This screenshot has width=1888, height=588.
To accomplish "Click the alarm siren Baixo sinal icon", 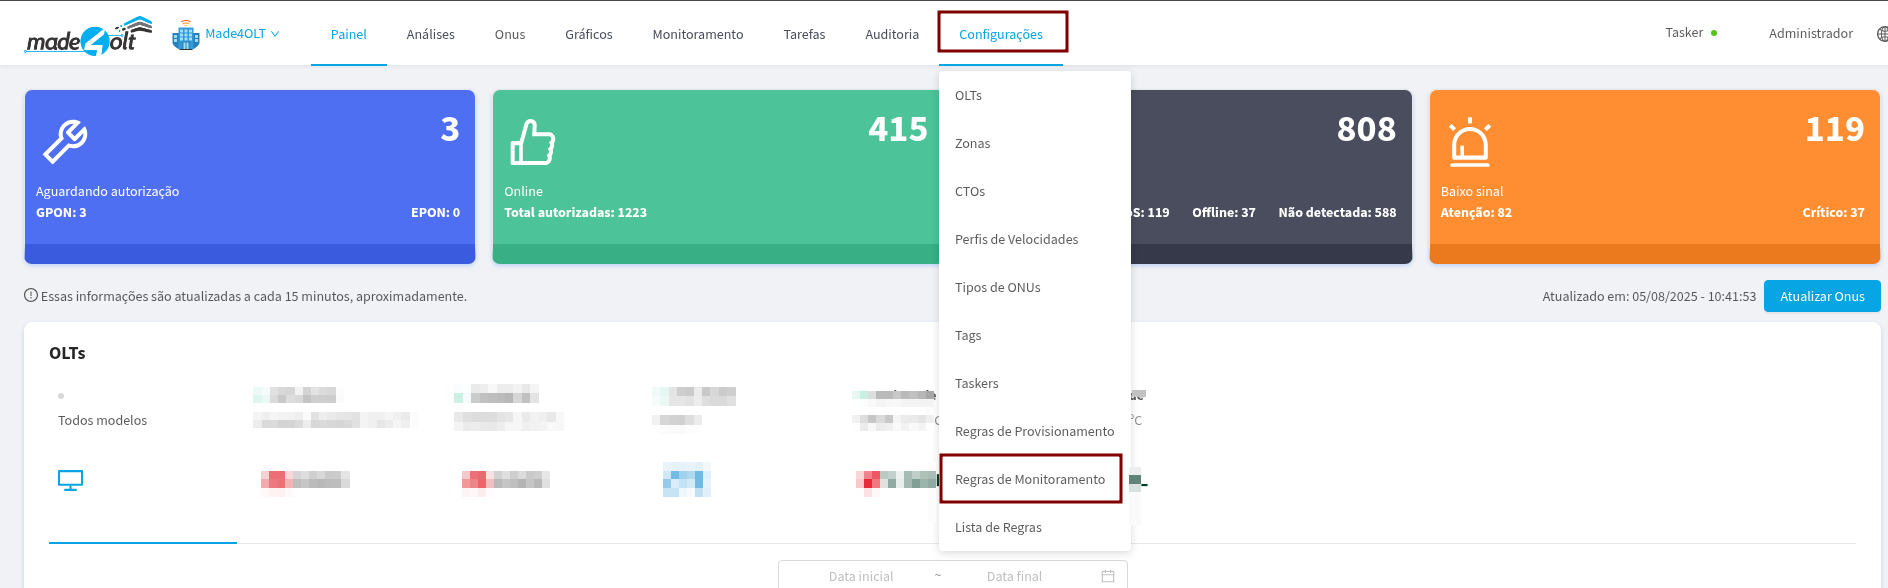I will 1470,142.
